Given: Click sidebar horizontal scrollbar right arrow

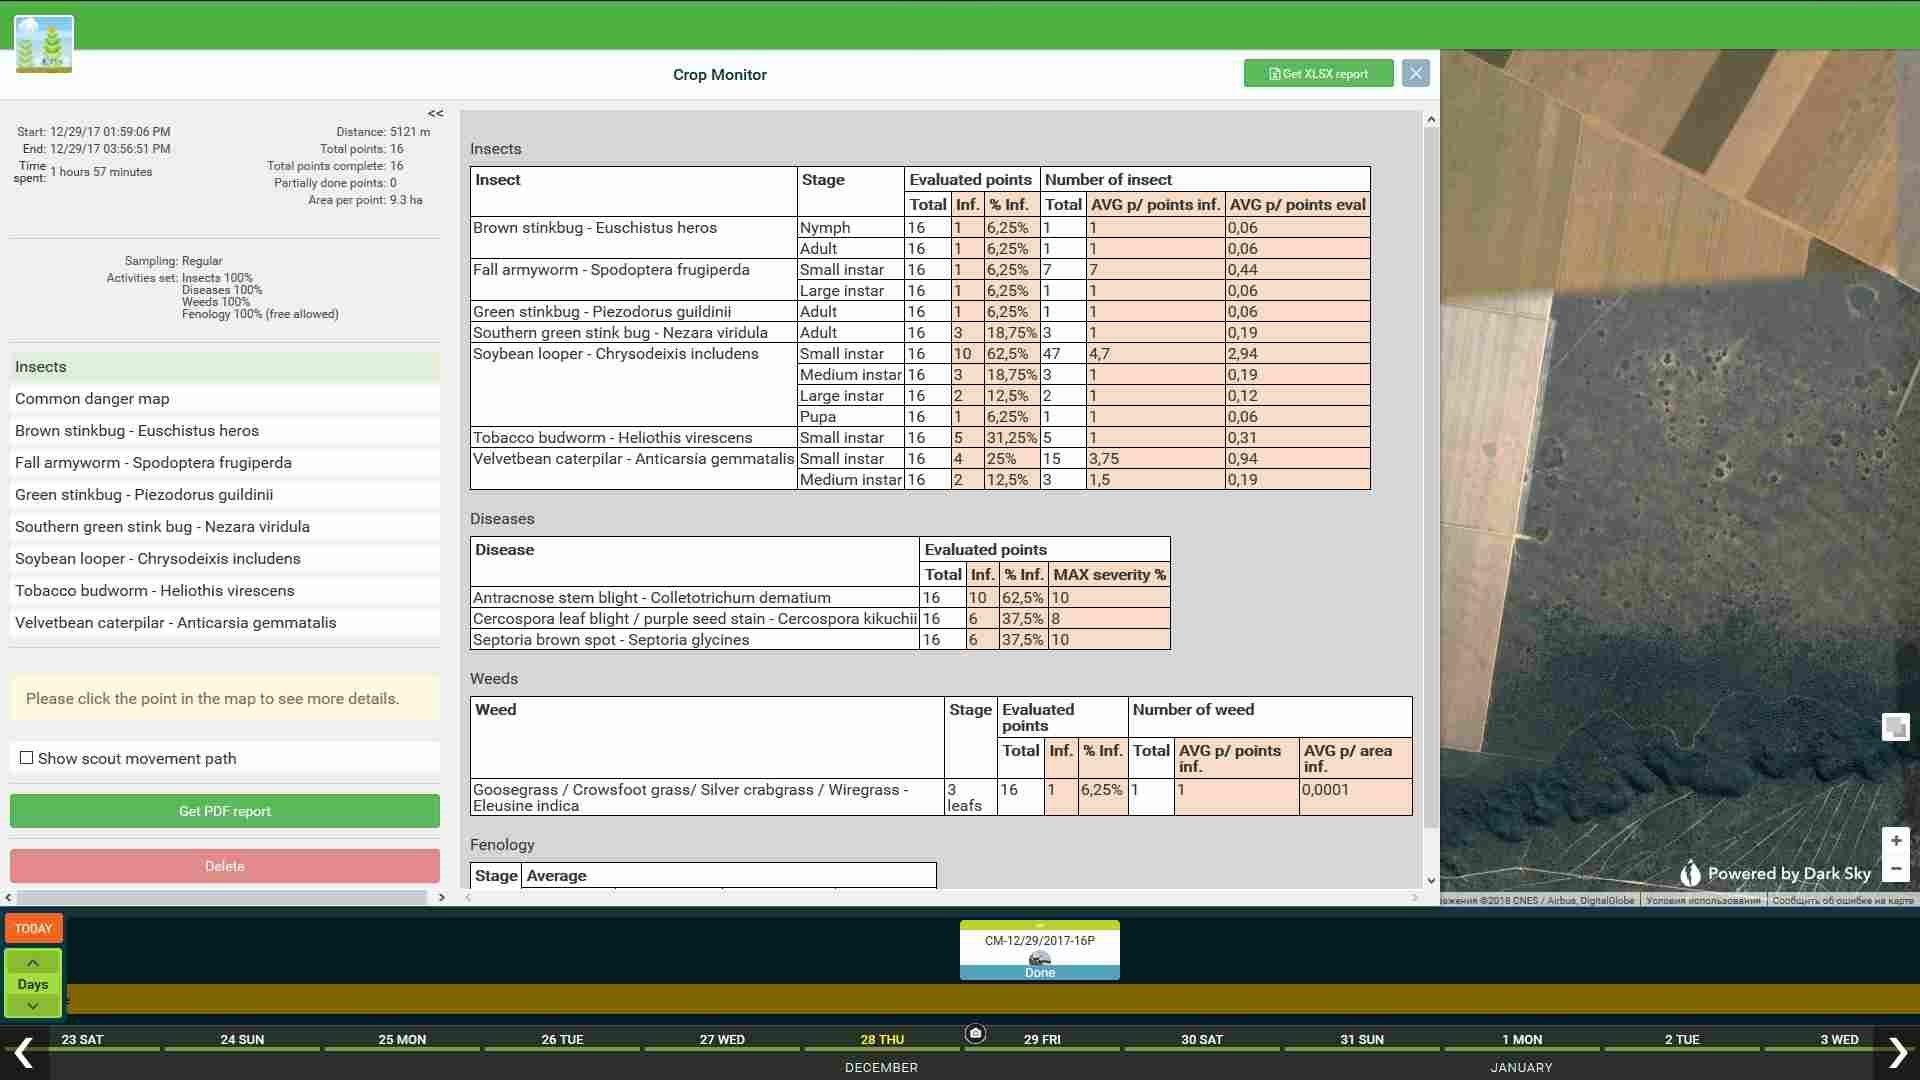Looking at the screenshot, I should click(442, 898).
